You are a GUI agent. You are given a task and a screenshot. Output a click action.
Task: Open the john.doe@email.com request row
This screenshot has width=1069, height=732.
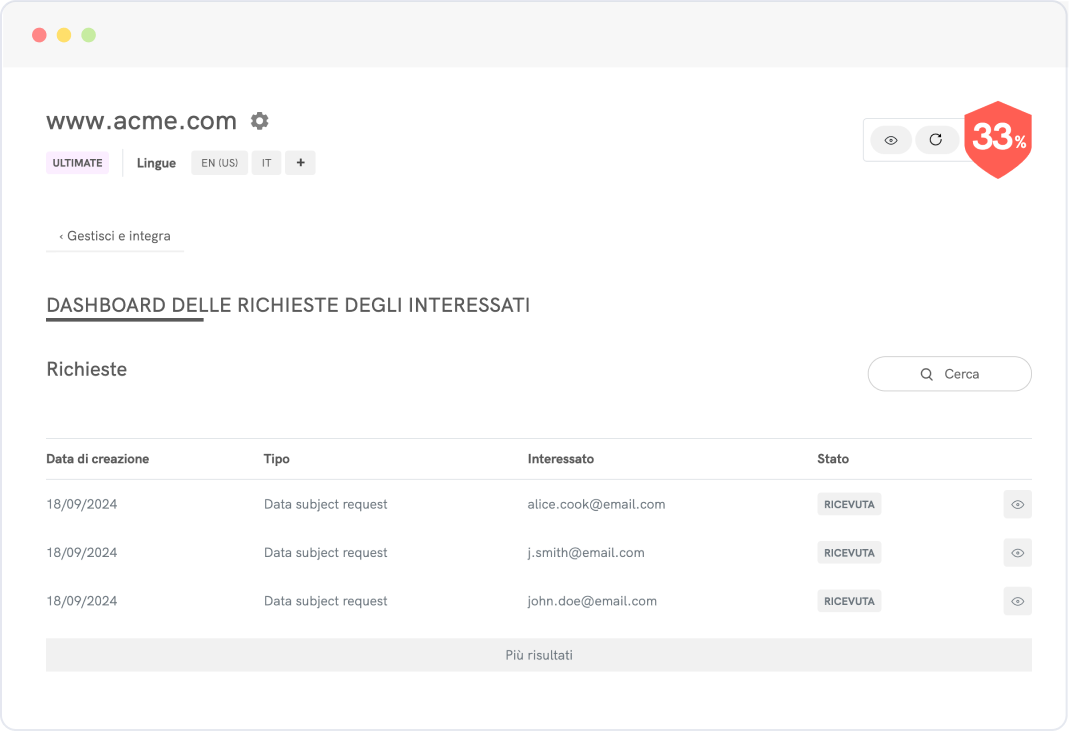pos(592,601)
